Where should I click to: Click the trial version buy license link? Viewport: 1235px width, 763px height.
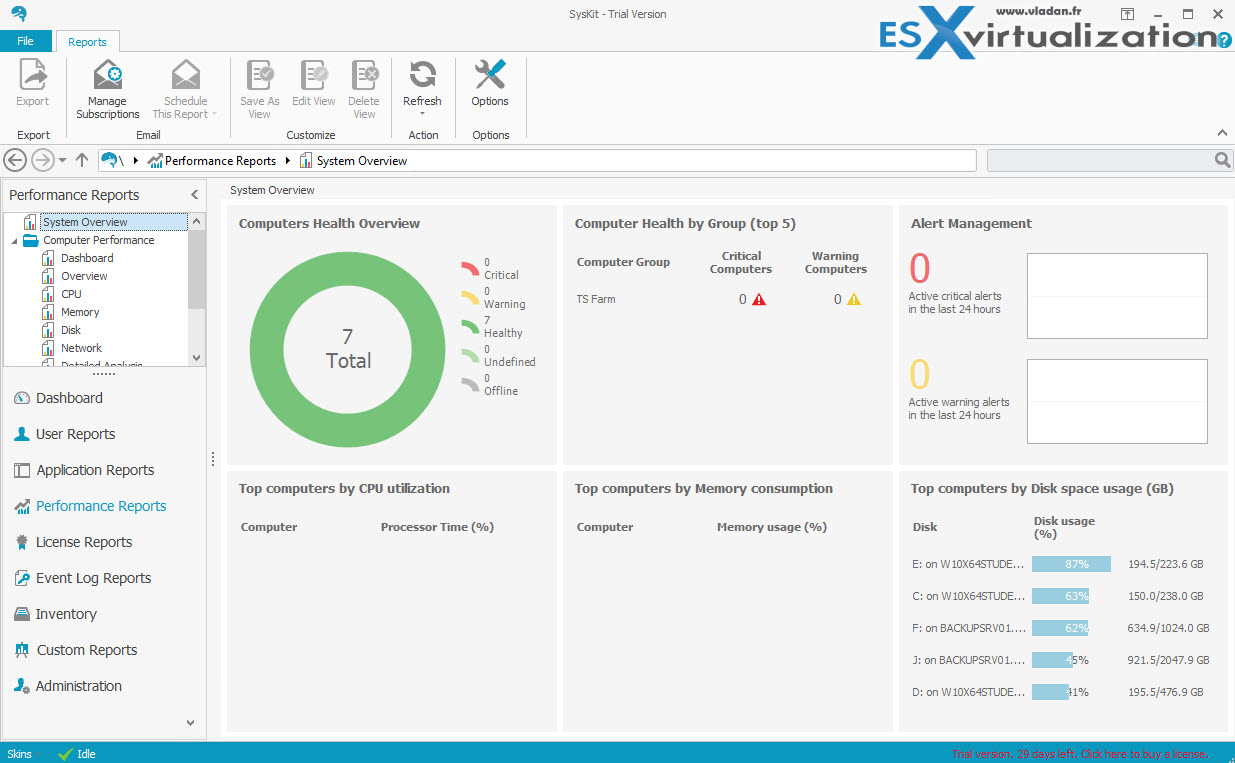[1080, 753]
